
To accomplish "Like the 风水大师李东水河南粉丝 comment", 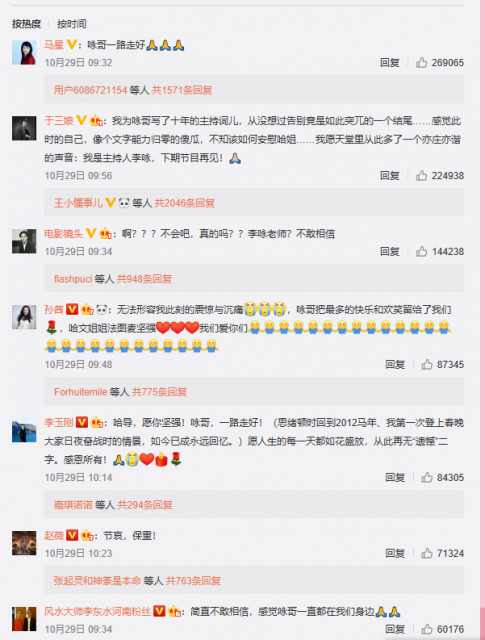I will coord(427,629).
